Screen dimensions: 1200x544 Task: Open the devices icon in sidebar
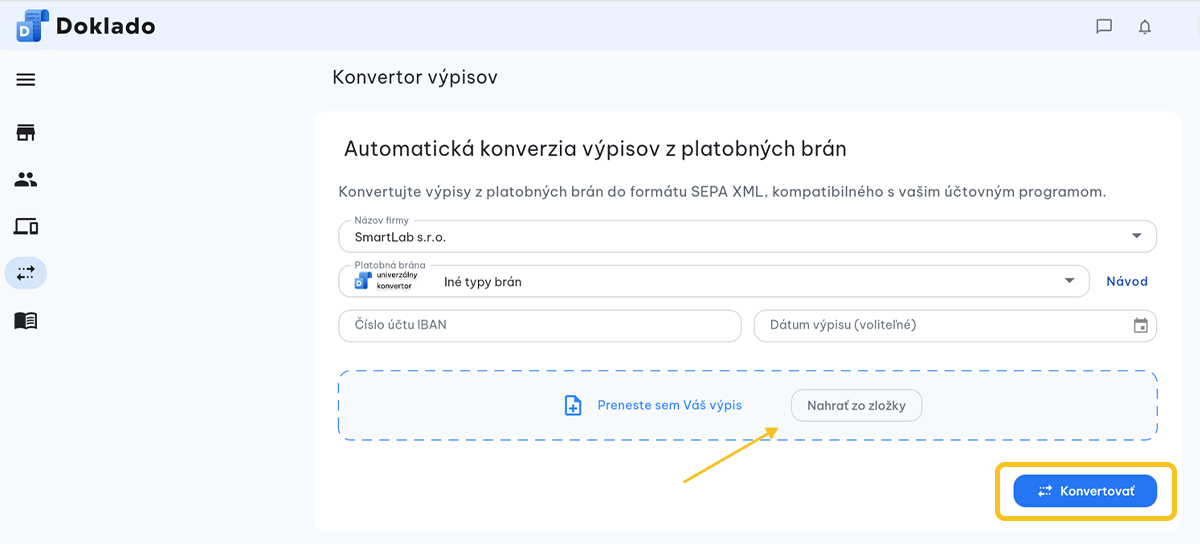point(26,226)
